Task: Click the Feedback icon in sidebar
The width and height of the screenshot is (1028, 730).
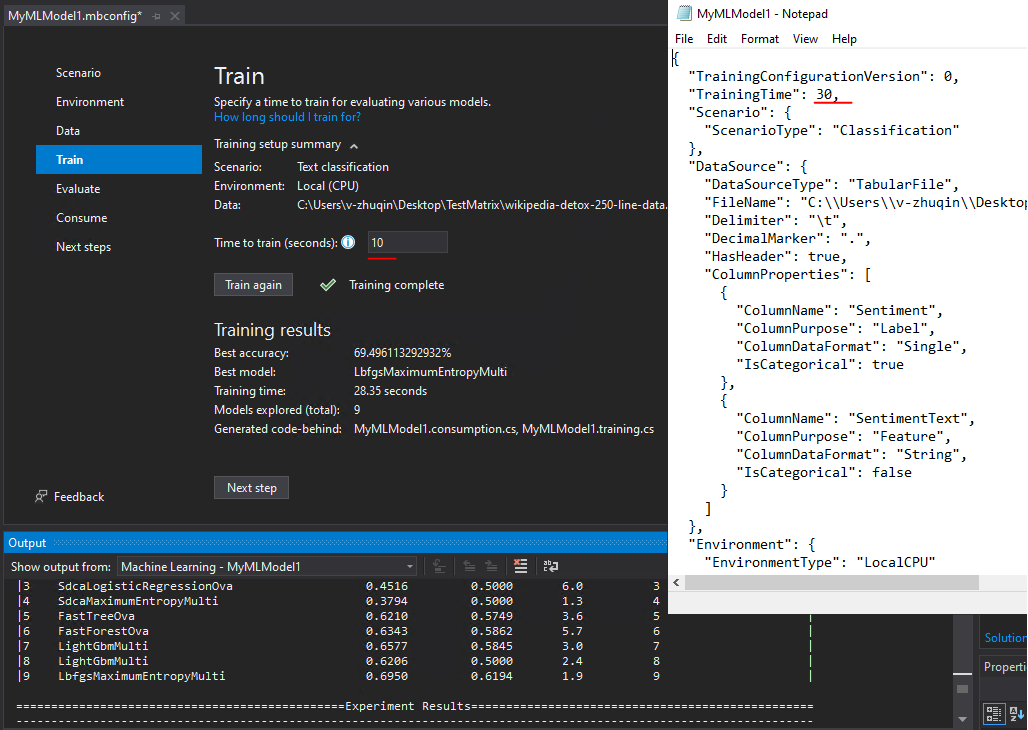Action: pyautogui.click(x=41, y=497)
